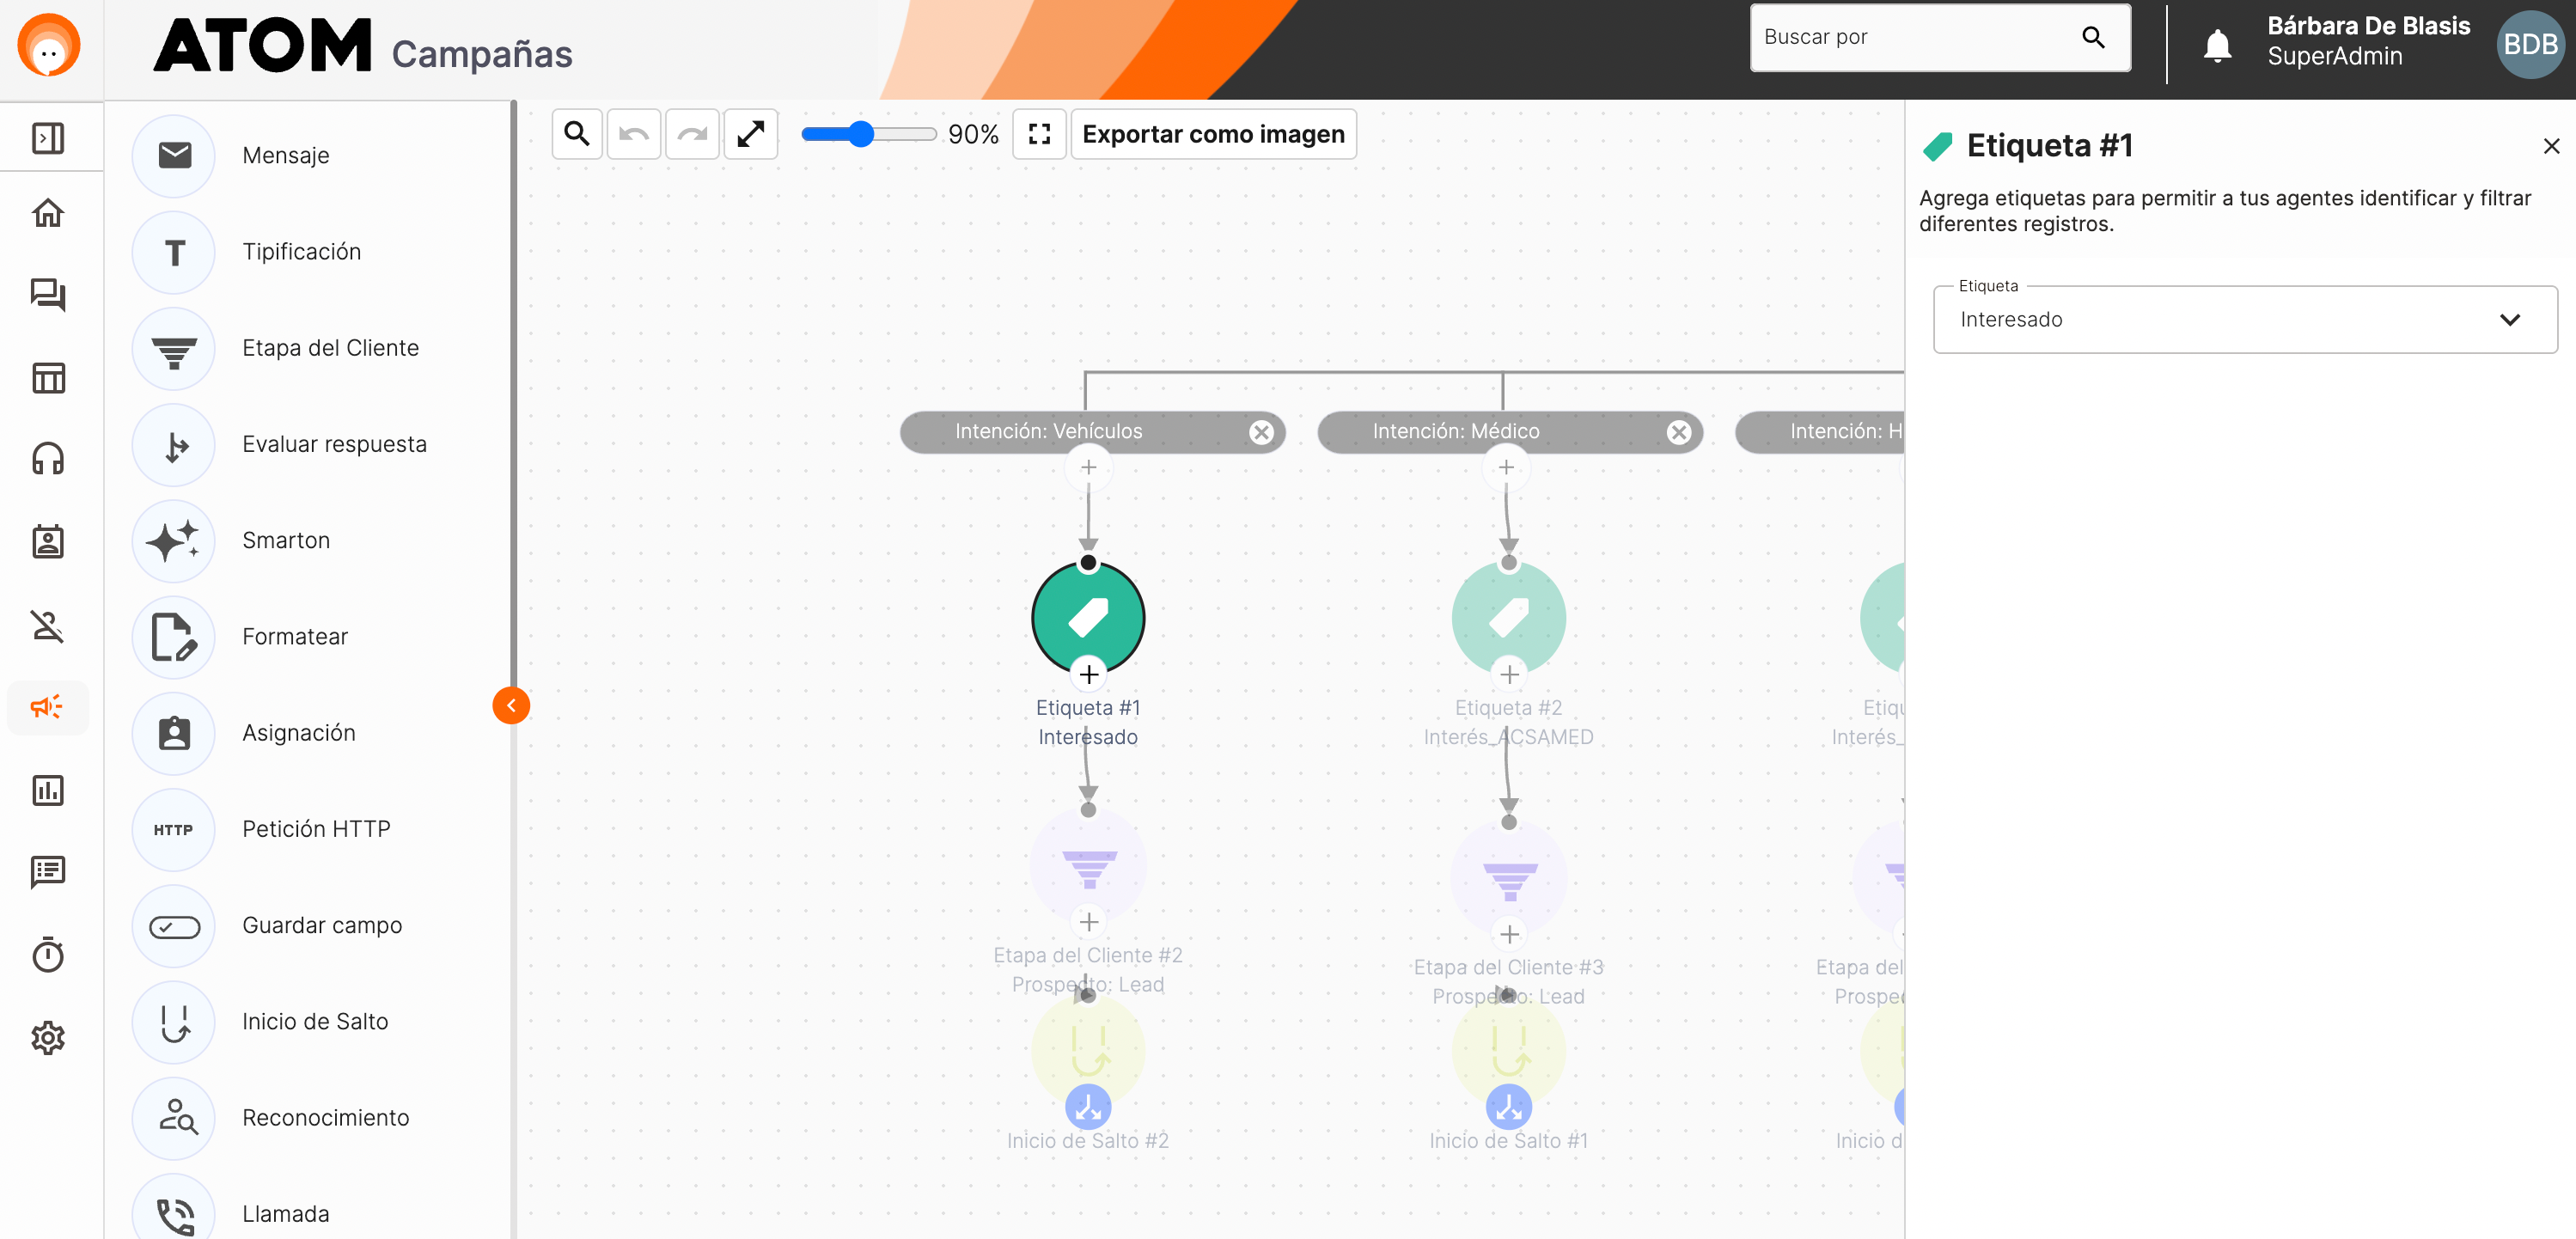Click the redo arrow in toolbar
The width and height of the screenshot is (2576, 1239).
point(692,134)
